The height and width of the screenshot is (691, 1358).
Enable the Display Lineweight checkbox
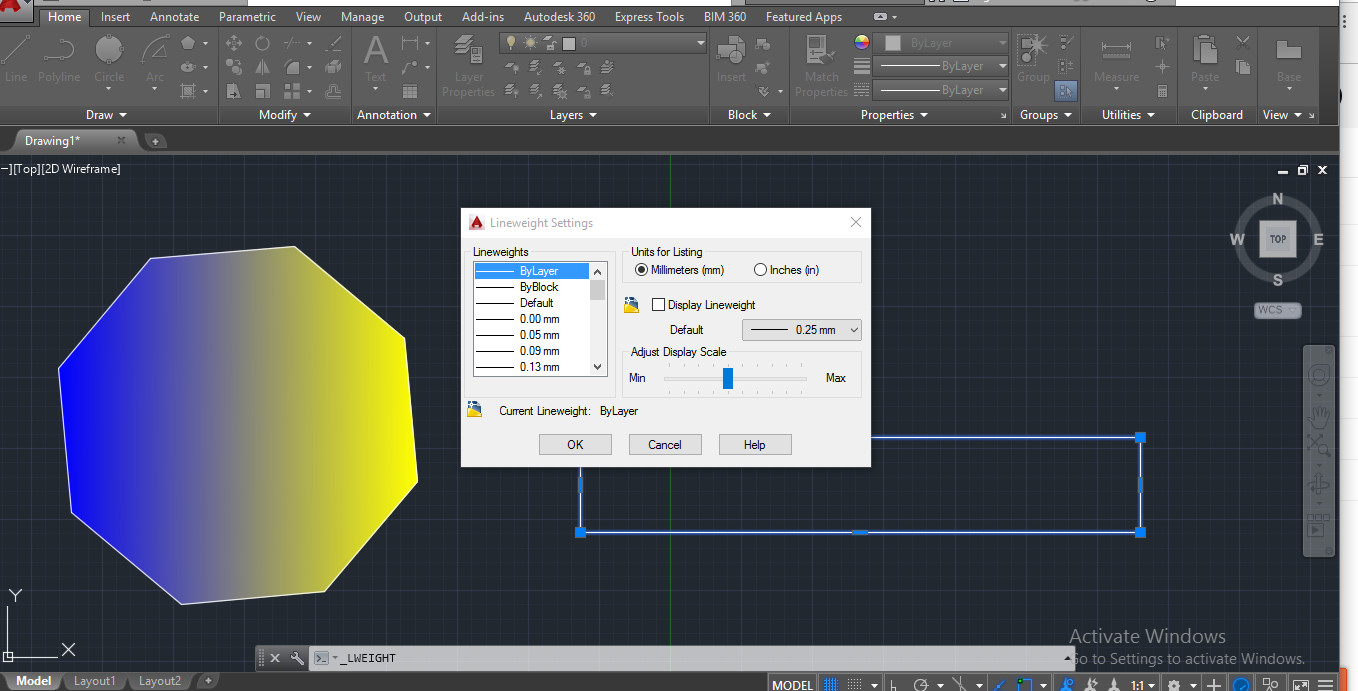[x=657, y=305]
